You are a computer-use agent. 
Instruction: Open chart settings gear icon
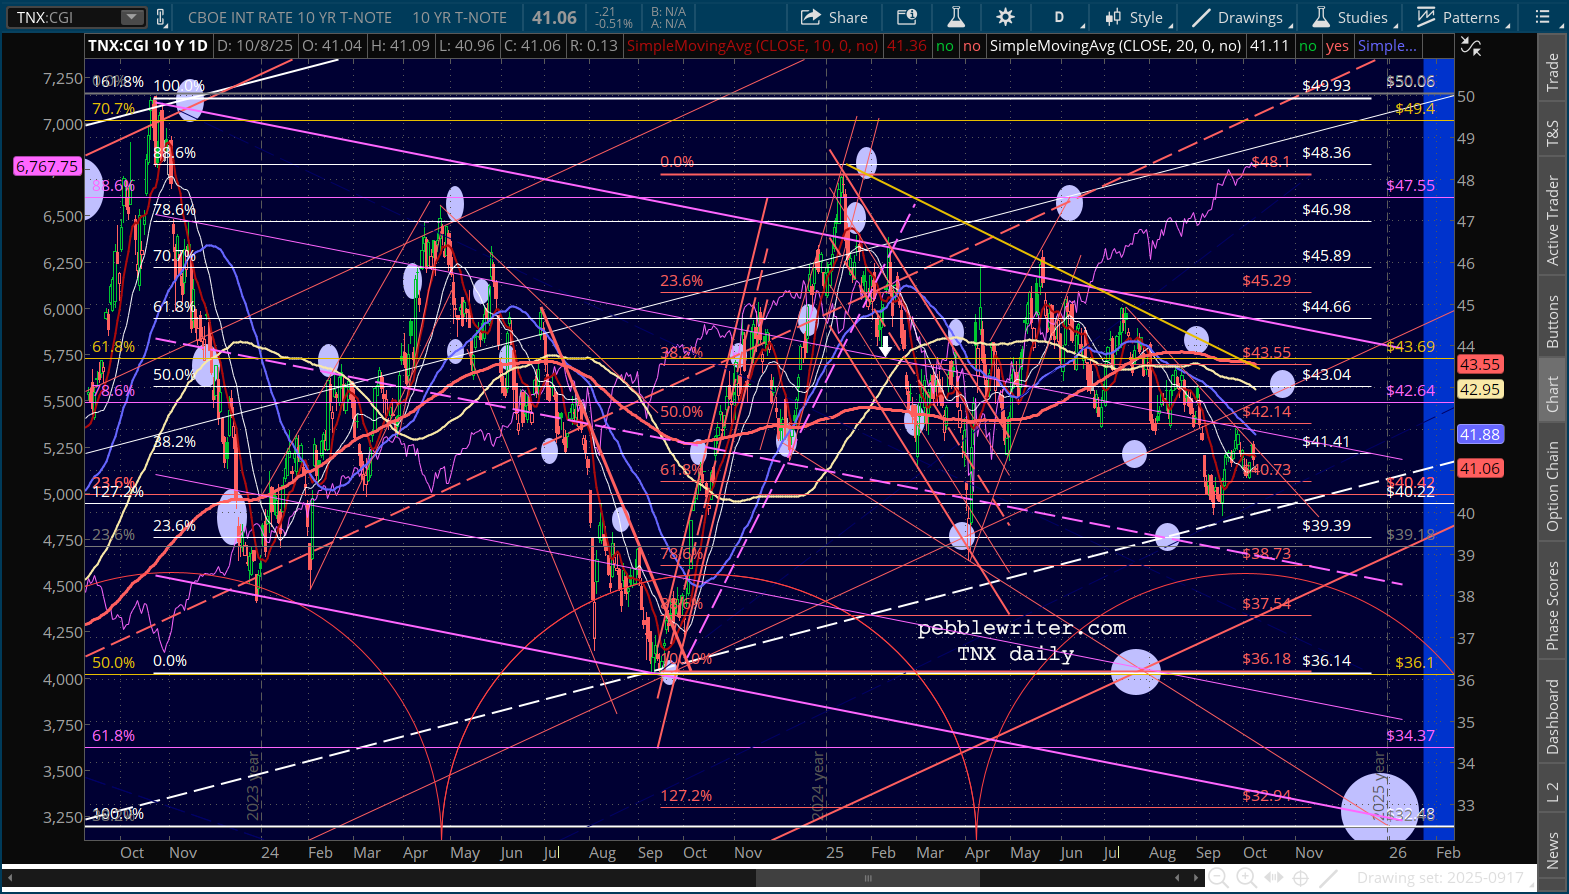point(1005,17)
